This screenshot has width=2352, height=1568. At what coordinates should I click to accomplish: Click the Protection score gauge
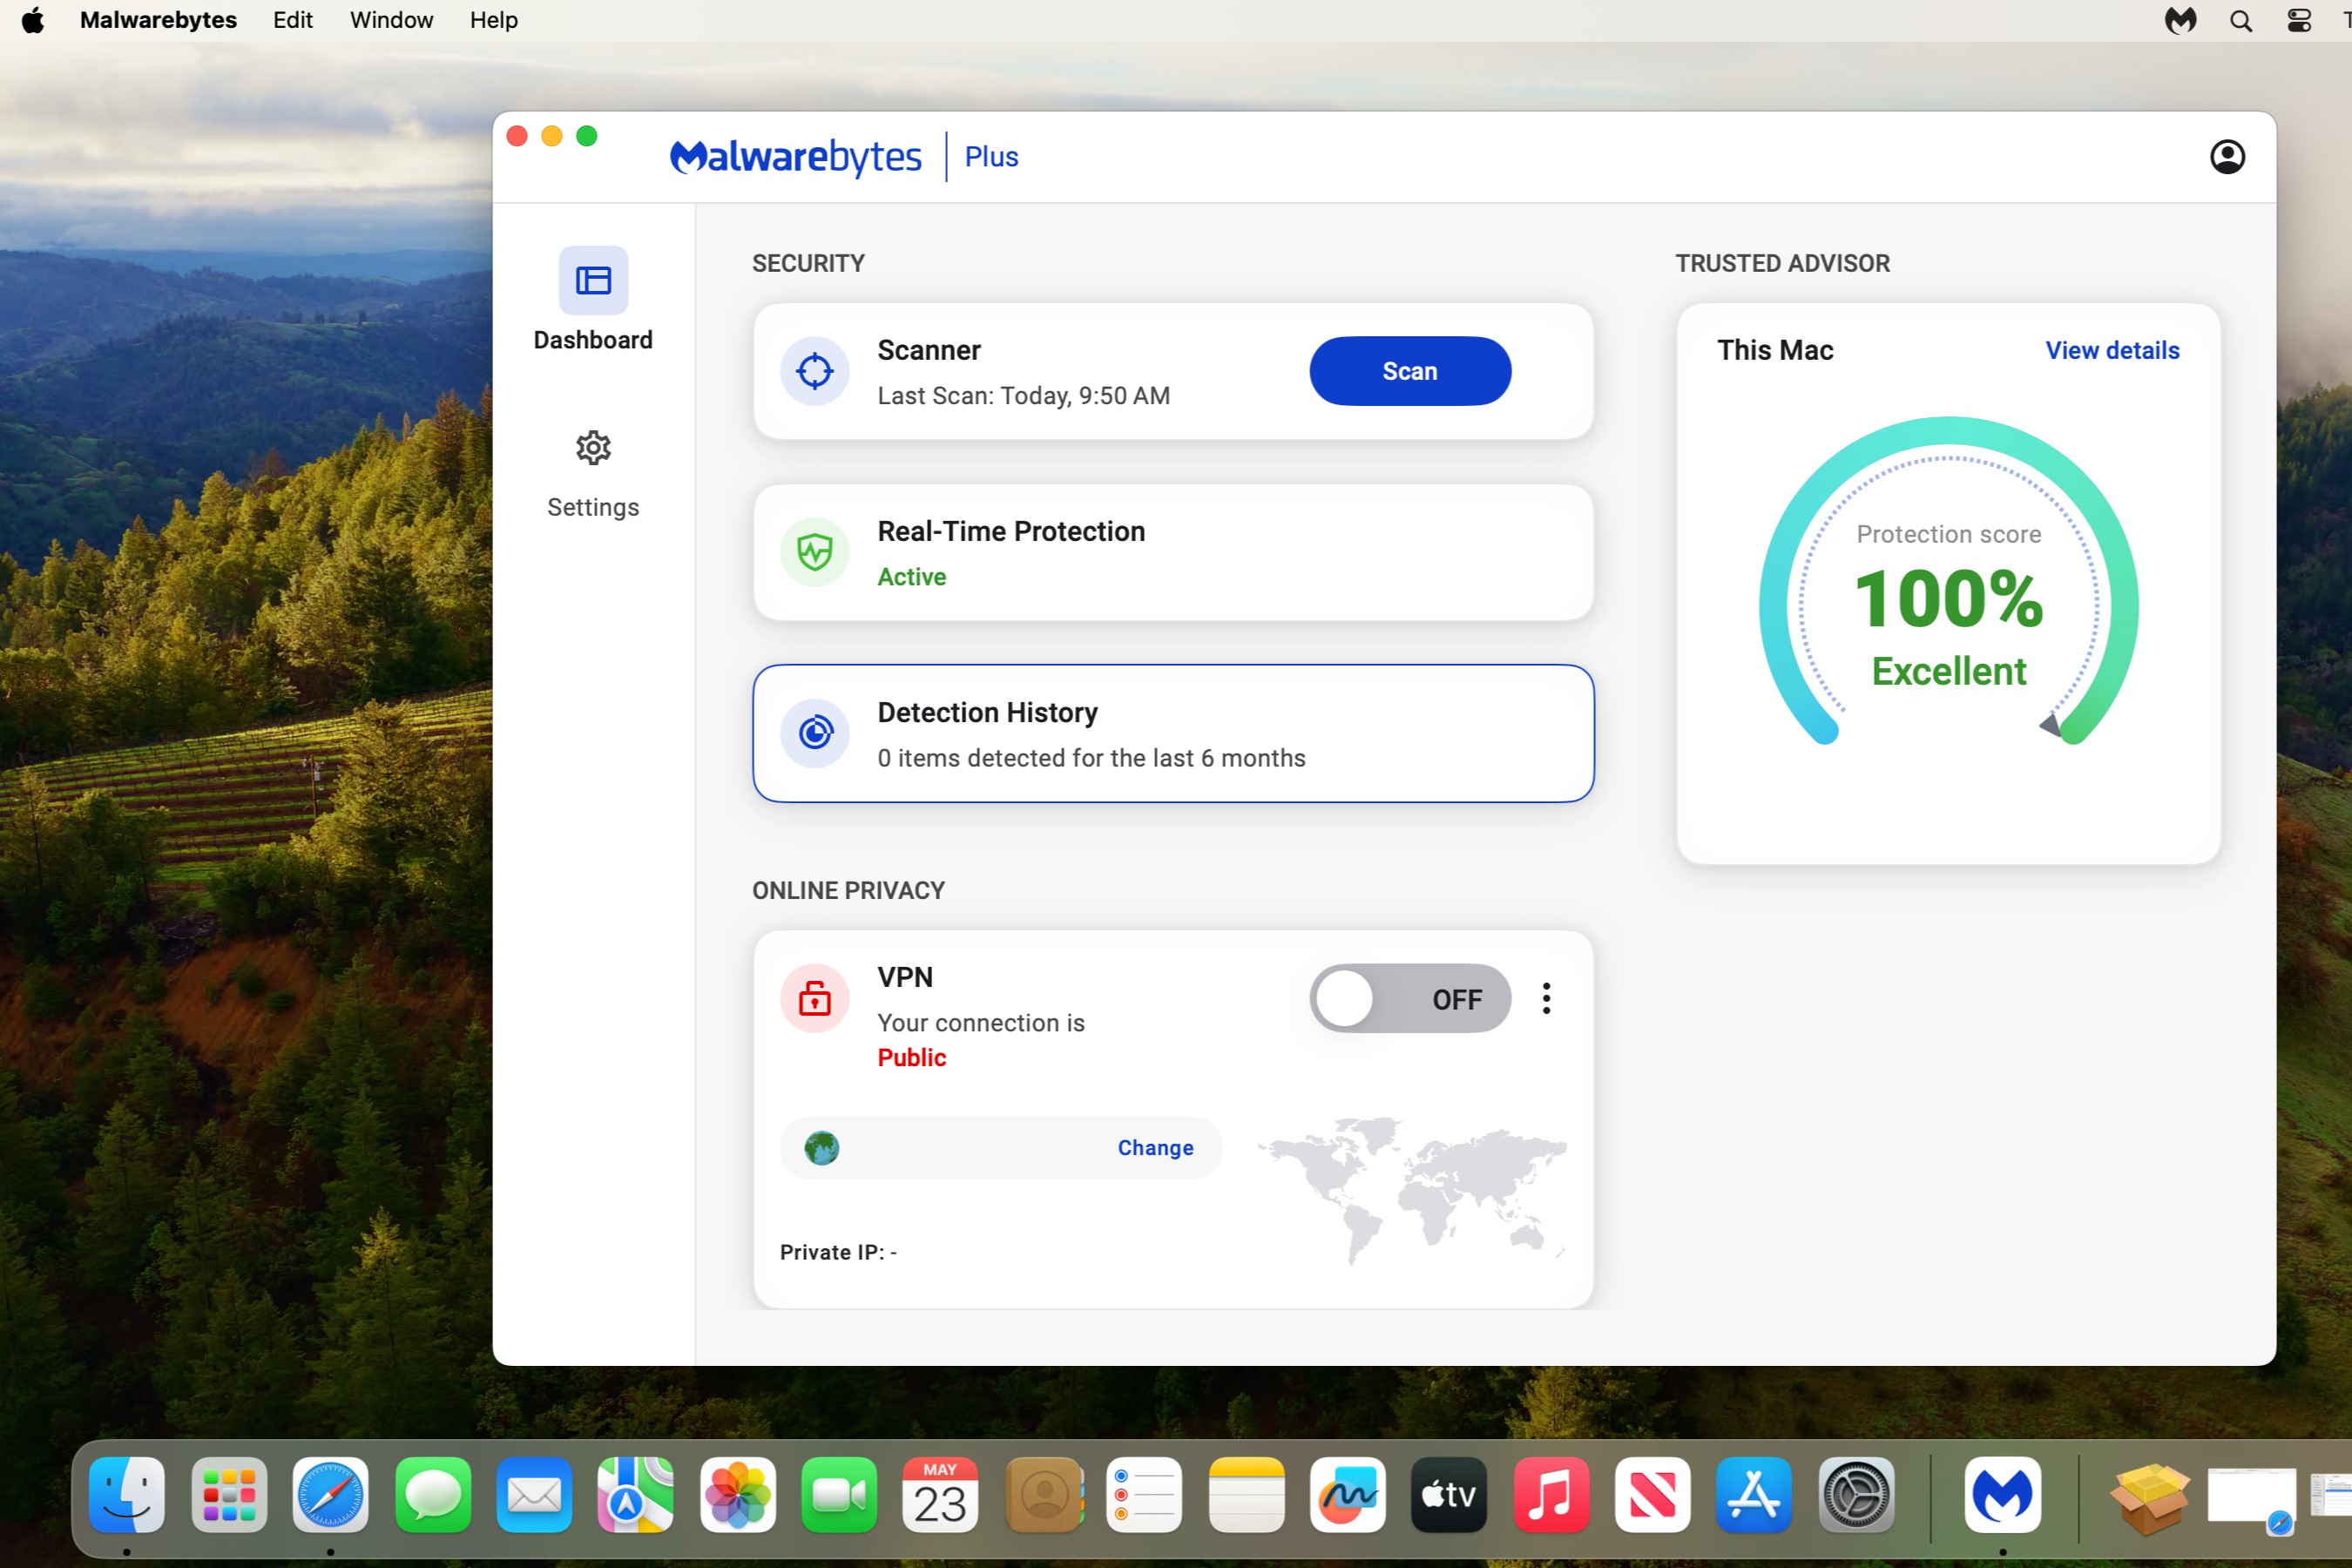point(1948,582)
